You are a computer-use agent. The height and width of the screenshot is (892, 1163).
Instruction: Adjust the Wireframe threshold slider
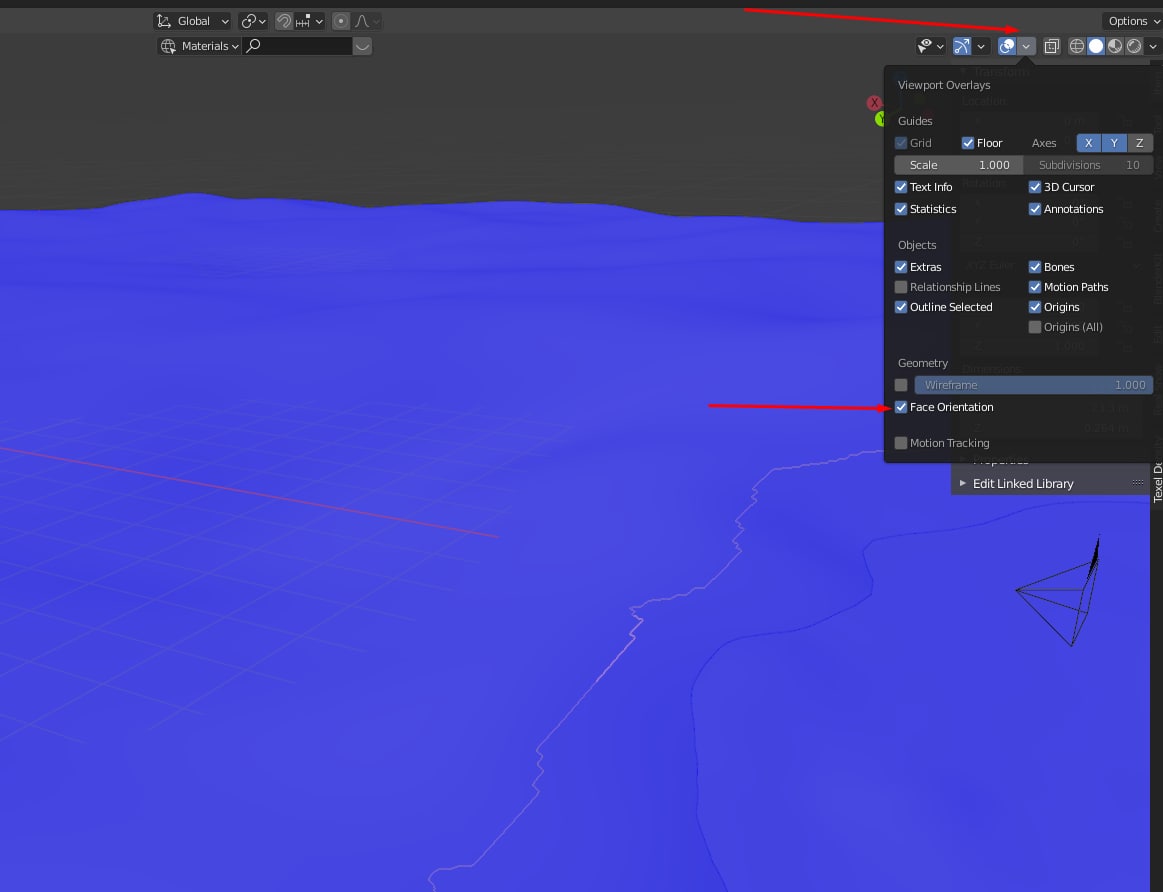(1034, 385)
